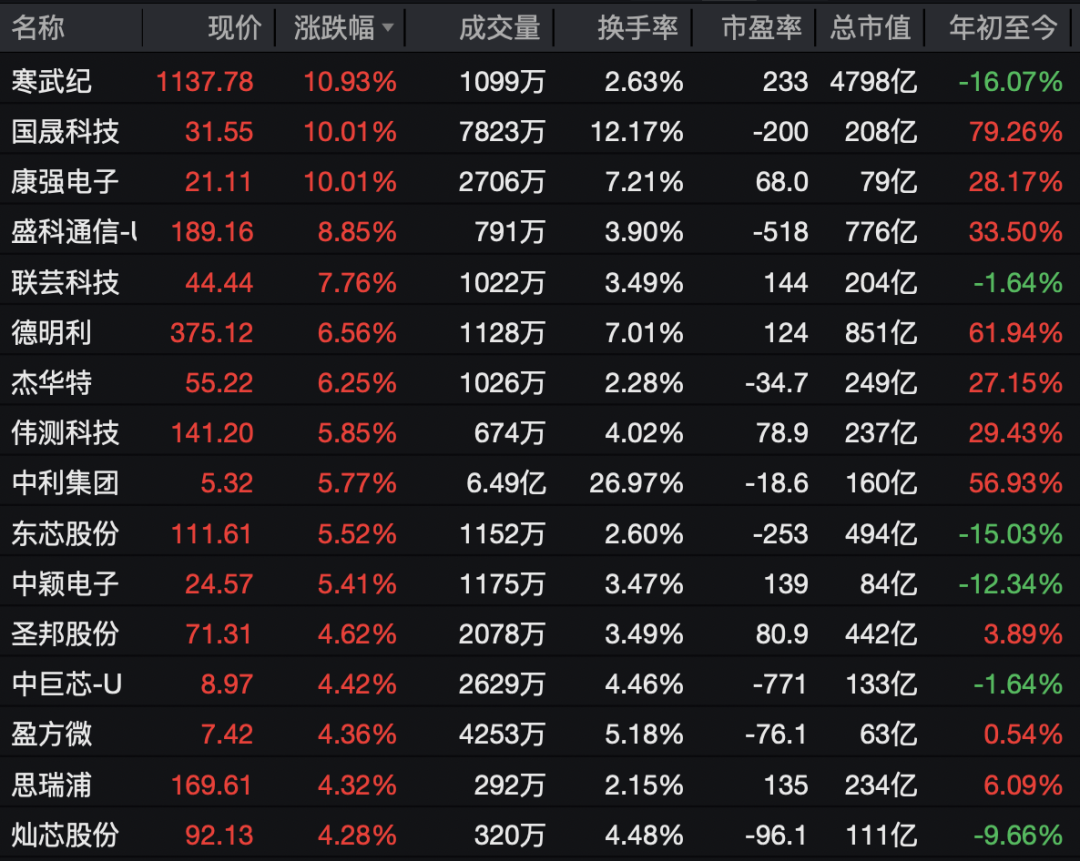Sort by 年初至今 performance column
The height and width of the screenshot is (861, 1080).
click(1003, 28)
